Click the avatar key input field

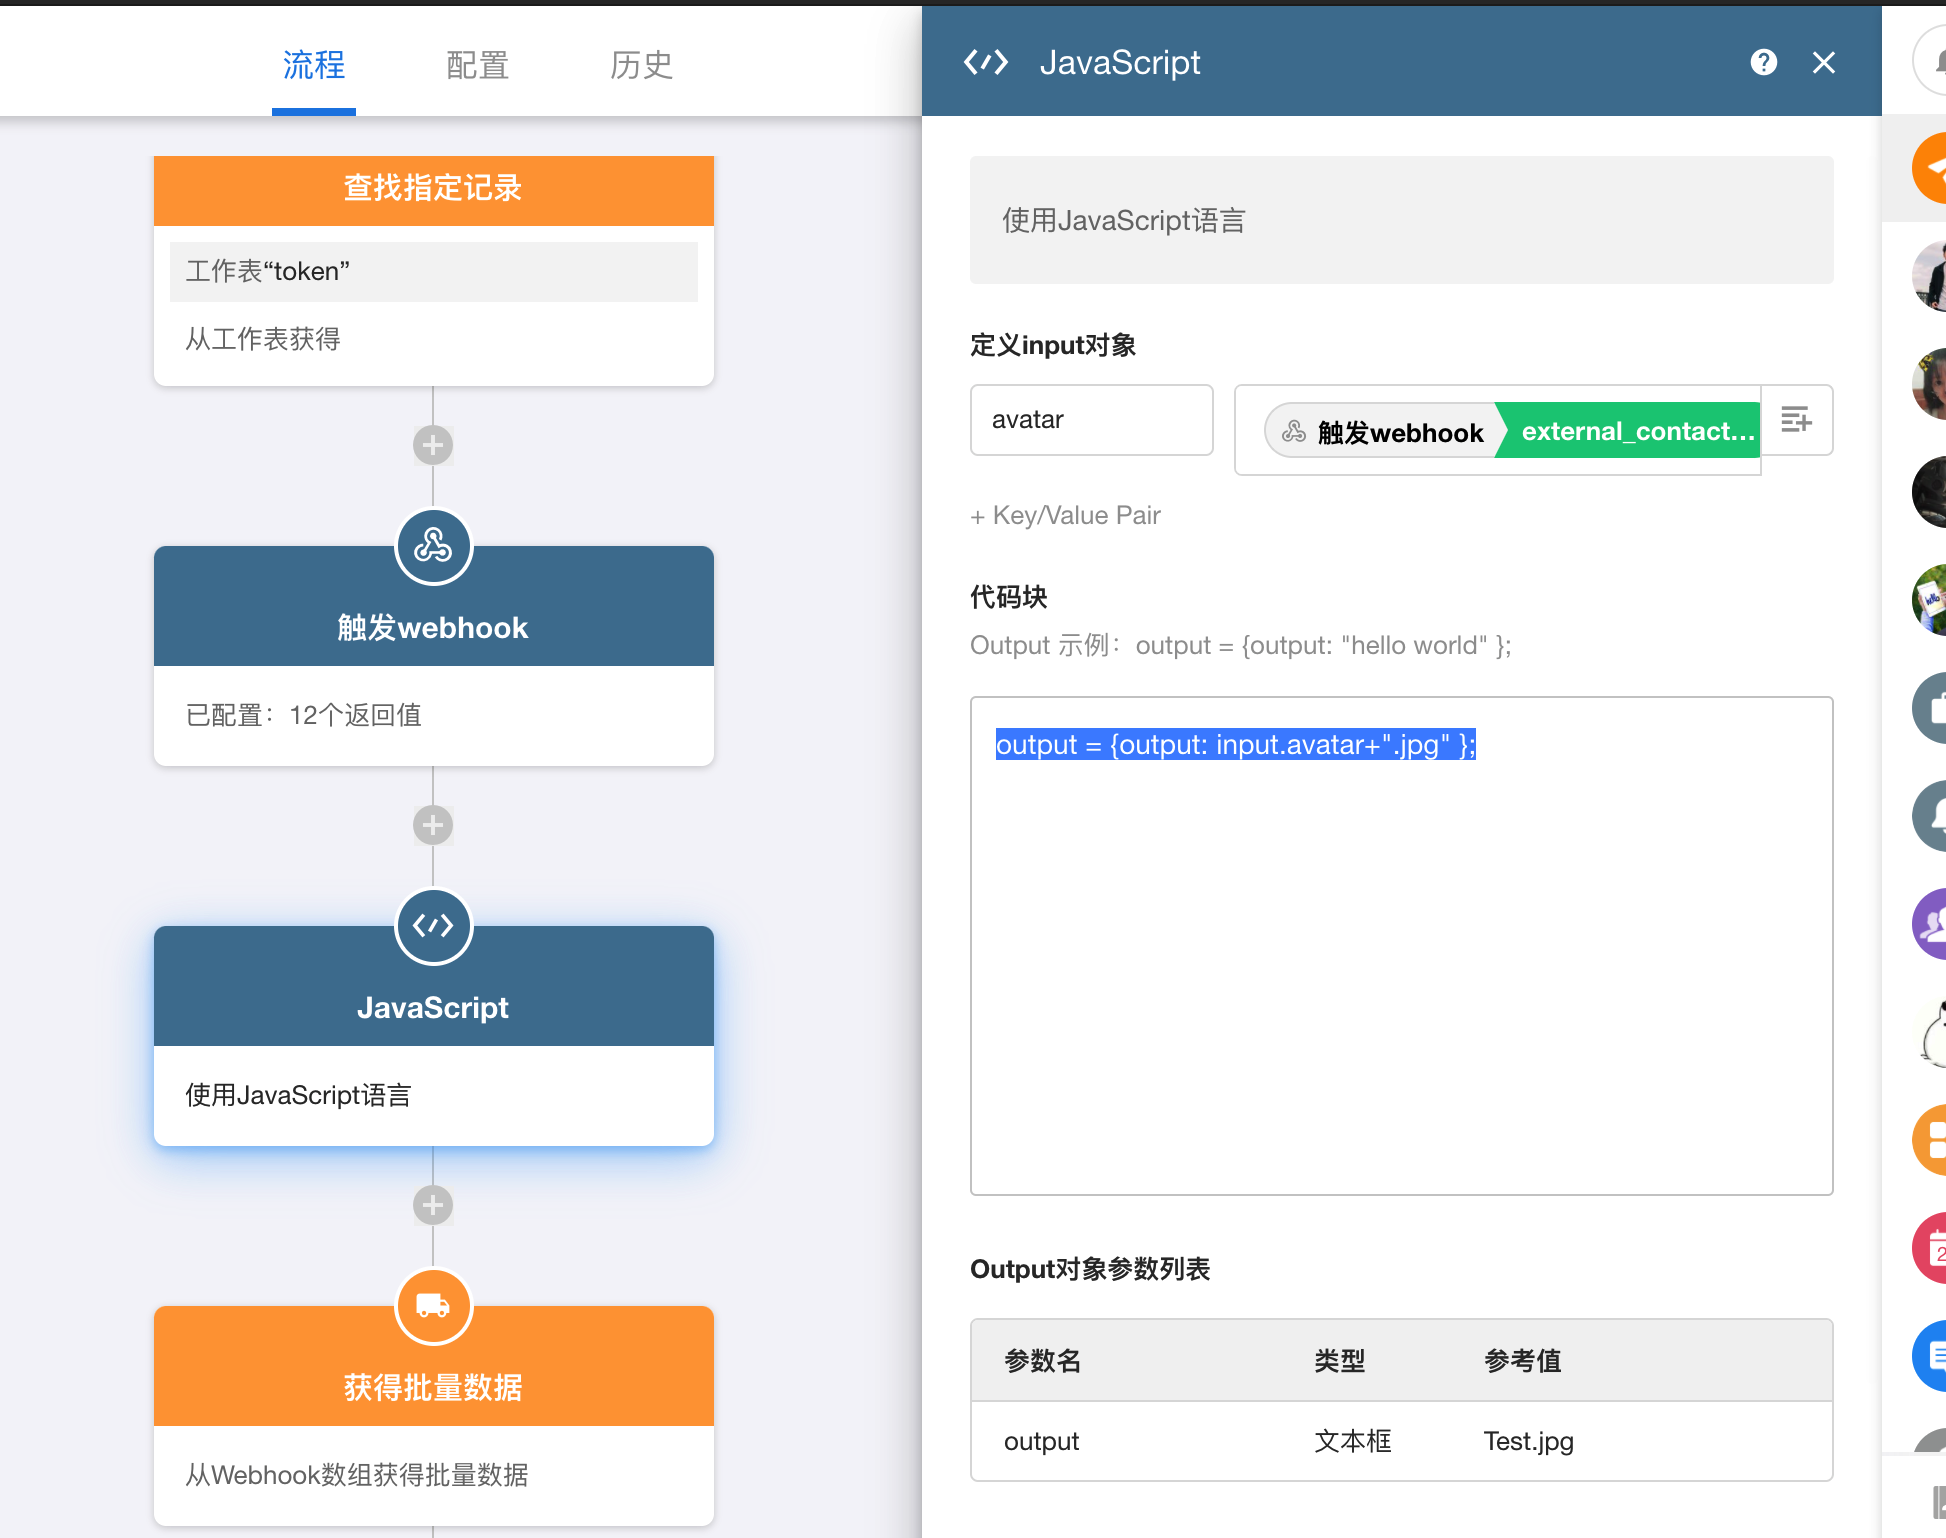tap(1091, 420)
